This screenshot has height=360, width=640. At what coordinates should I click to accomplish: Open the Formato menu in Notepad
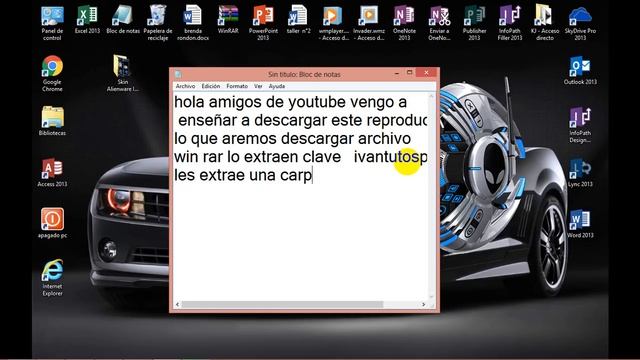(x=237, y=86)
